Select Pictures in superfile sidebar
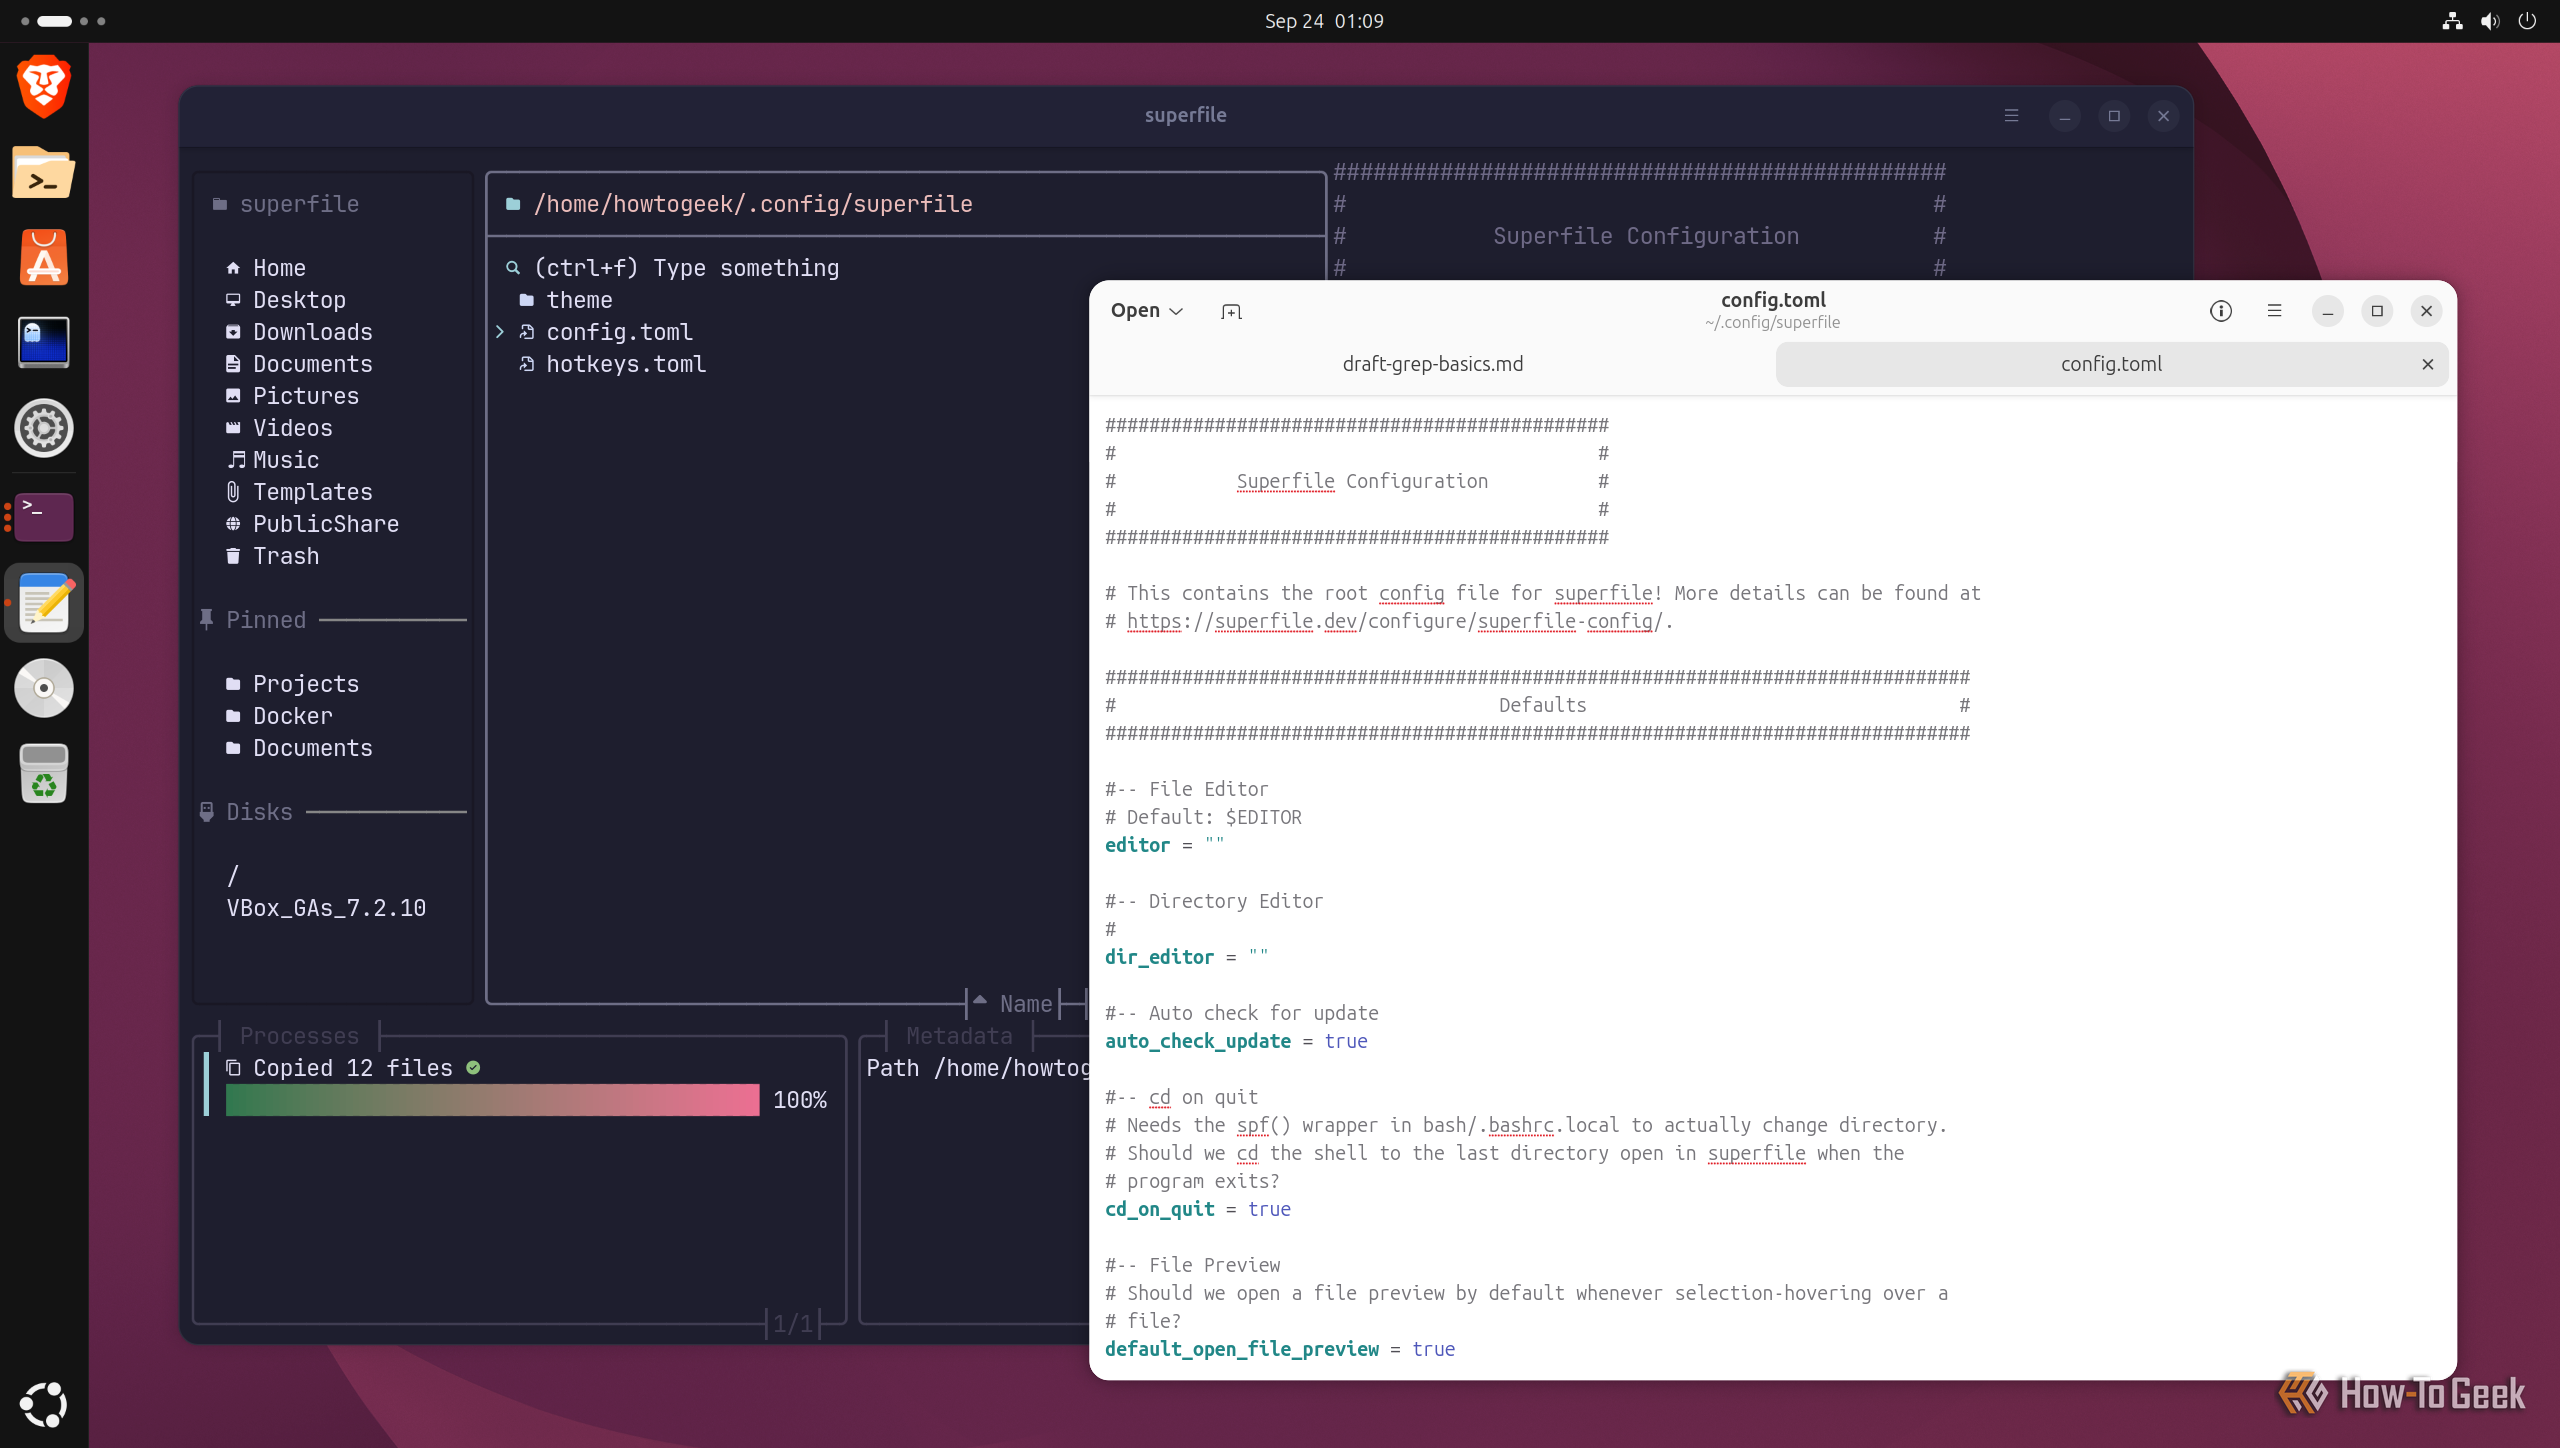The height and width of the screenshot is (1448, 2560). click(x=292, y=396)
